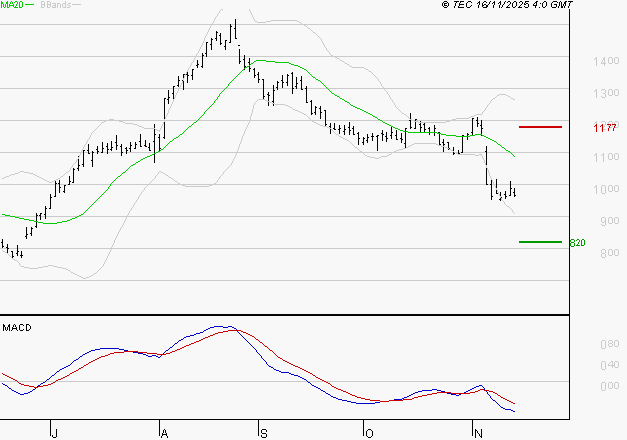This screenshot has height=440, width=627.
Task: Click the 900 price axis label
Action: [610, 221]
